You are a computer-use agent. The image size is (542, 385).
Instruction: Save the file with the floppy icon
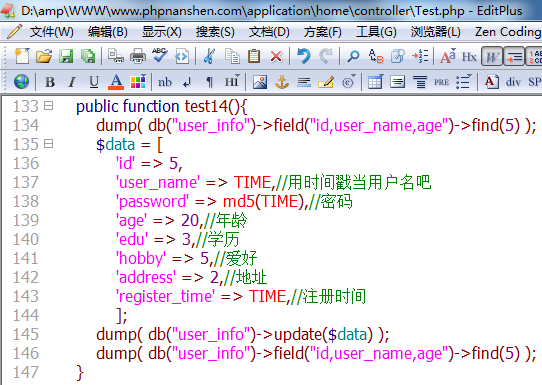click(x=66, y=56)
